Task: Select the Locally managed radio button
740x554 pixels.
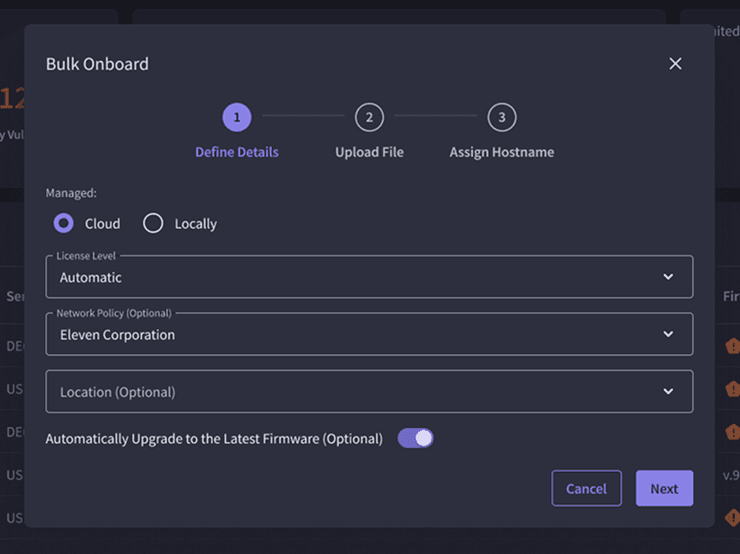Action: (x=153, y=223)
